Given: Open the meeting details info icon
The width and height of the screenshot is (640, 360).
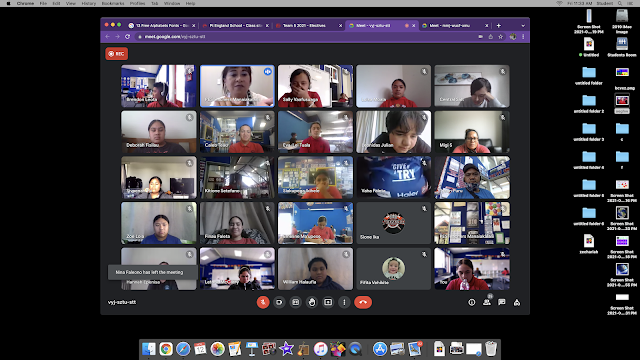Looking at the screenshot, I should 471,302.
